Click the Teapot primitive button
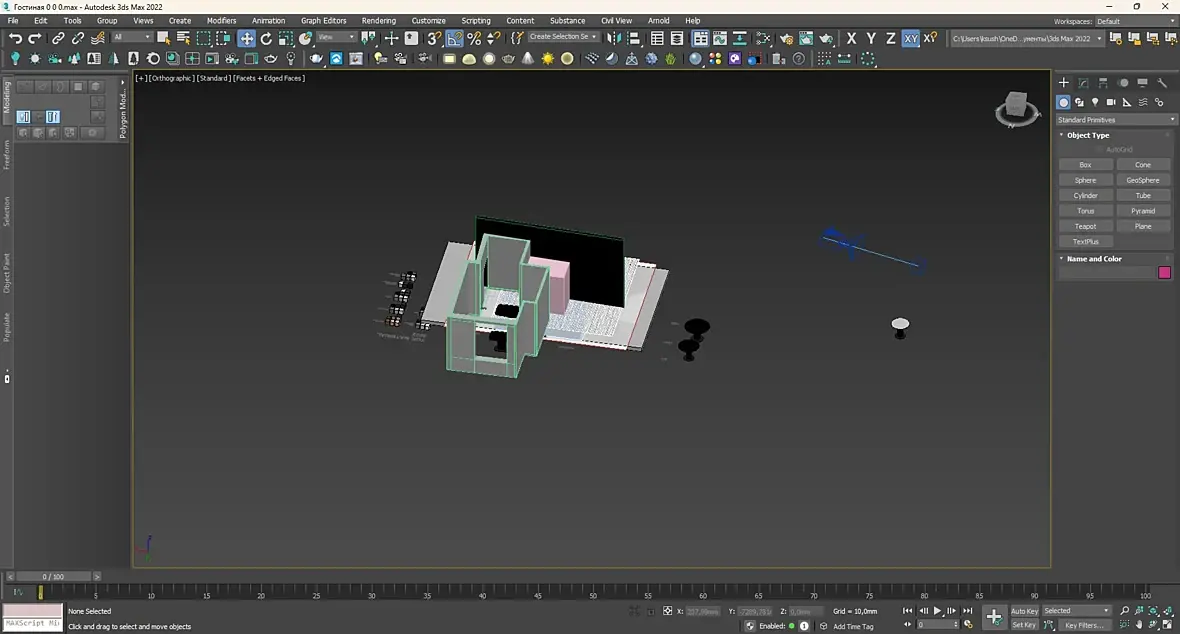The width and height of the screenshot is (1180, 634). click(x=1085, y=226)
